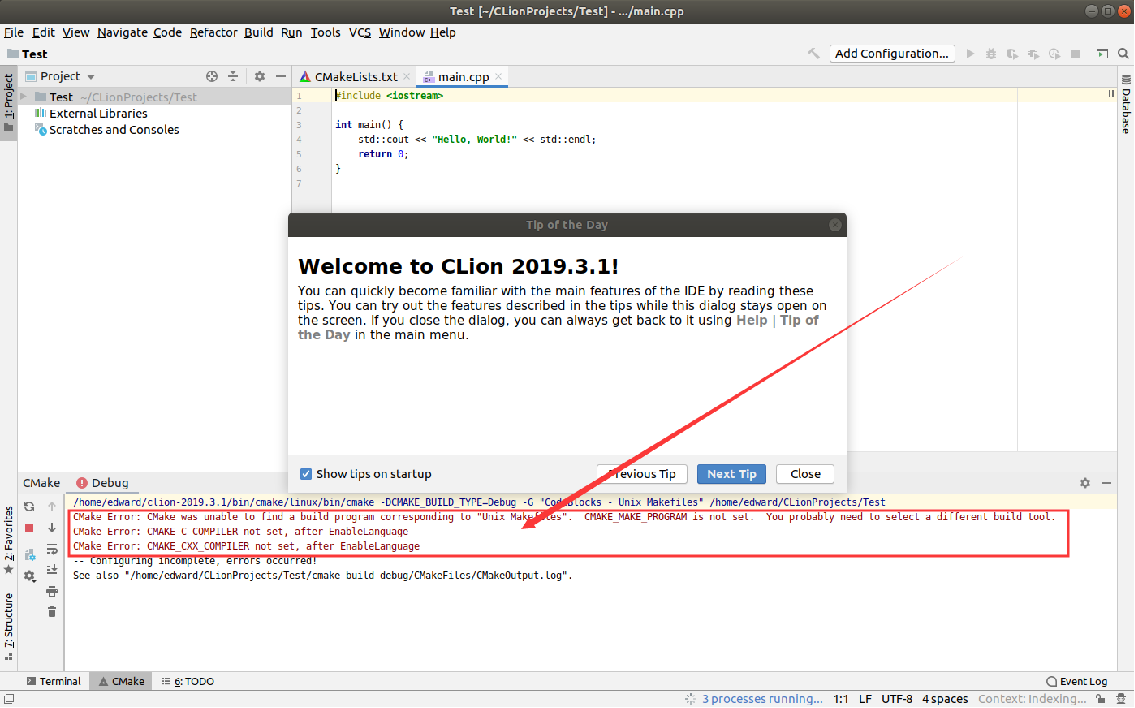Open the Terminal tool window
1135x708 pixels.
pos(53,681)
